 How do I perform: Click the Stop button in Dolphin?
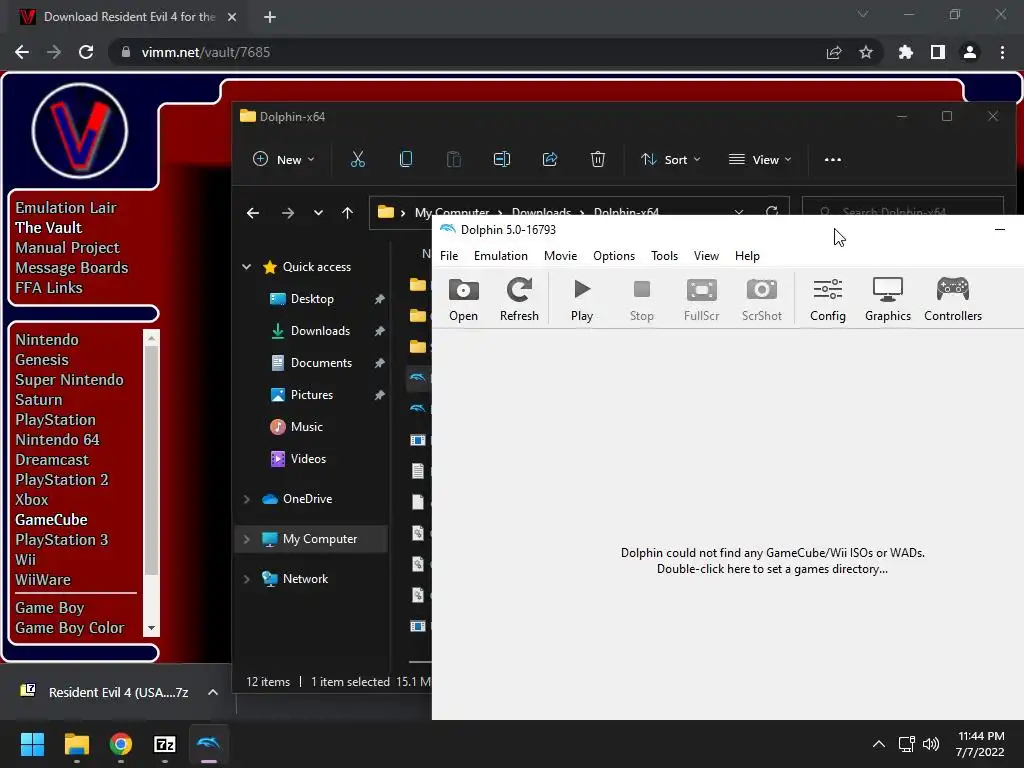[x=641, y=300]
